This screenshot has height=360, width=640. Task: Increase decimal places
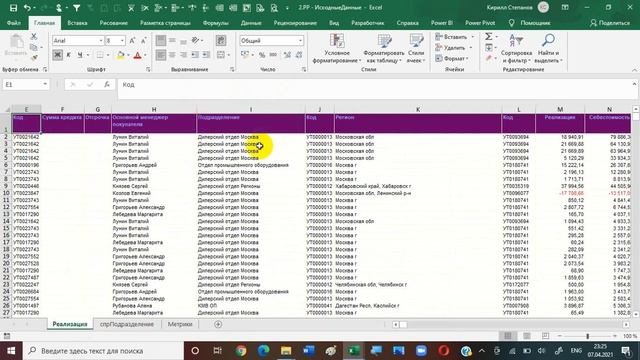coord(287,55)
